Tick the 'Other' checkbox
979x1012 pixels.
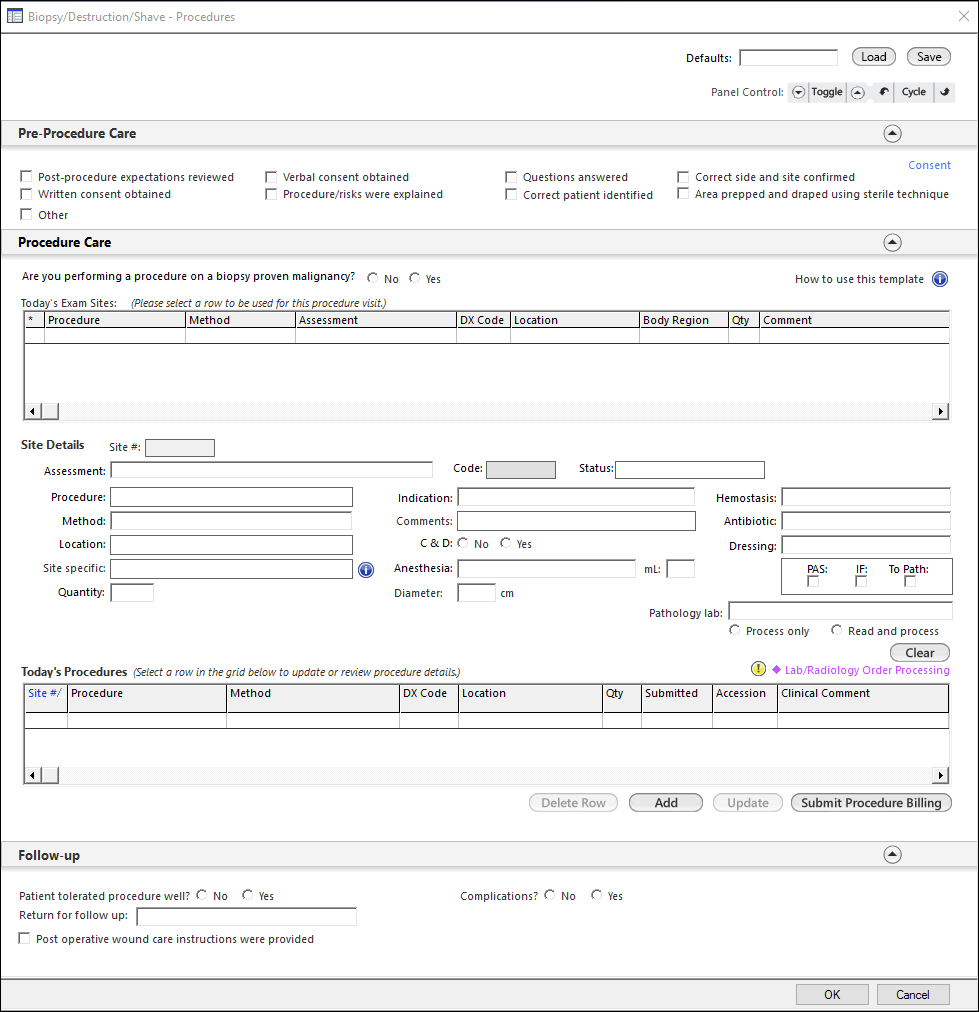pos(26,214)
